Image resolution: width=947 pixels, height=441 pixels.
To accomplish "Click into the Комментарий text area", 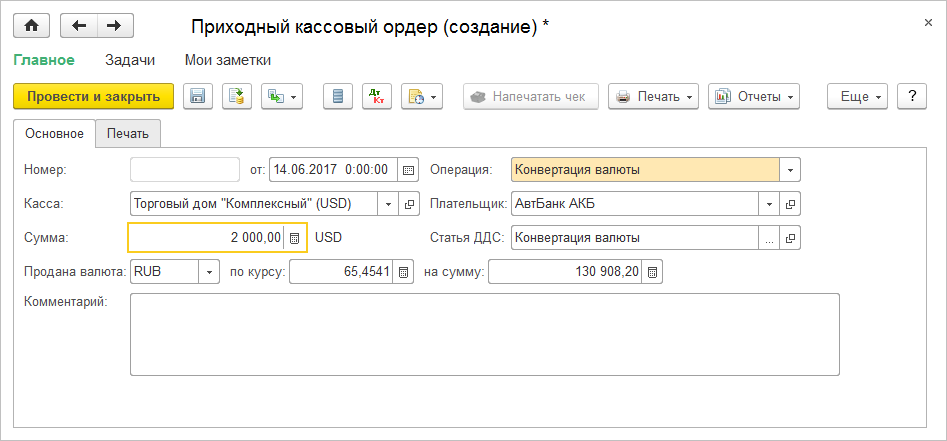I will (x=484, y=333).
